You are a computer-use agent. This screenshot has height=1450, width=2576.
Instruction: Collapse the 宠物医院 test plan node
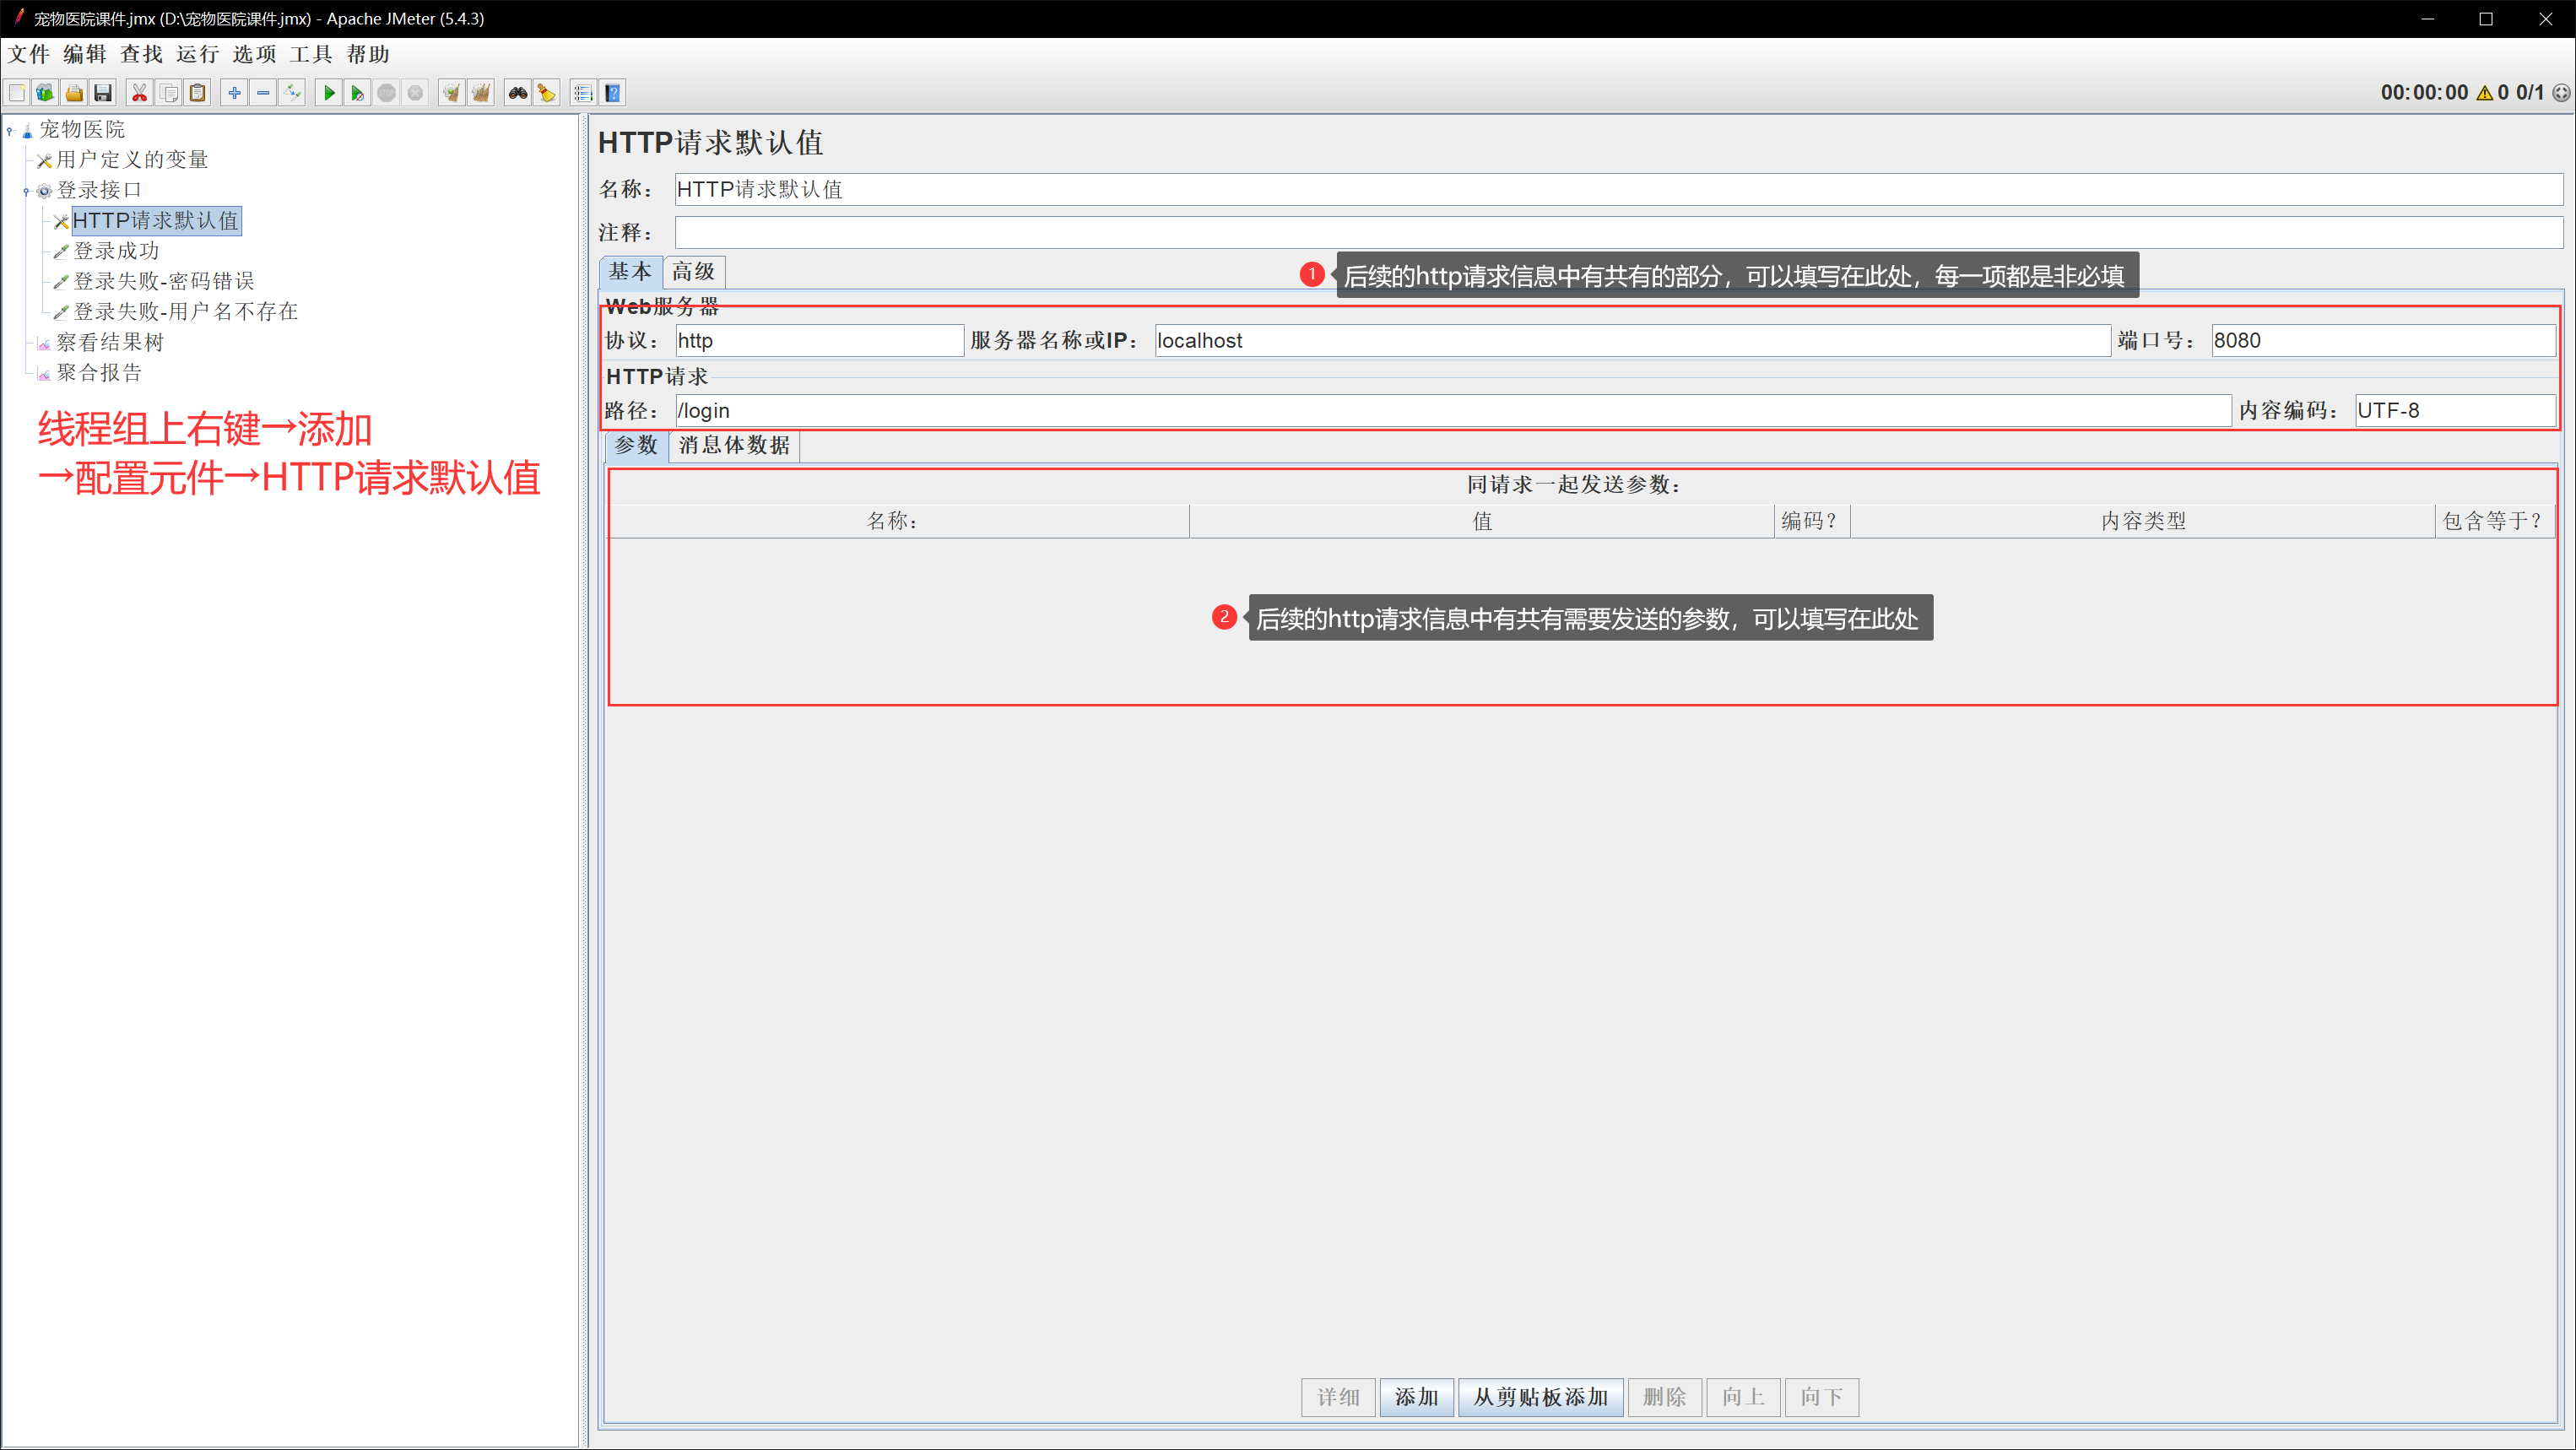[x=10, y=130]
